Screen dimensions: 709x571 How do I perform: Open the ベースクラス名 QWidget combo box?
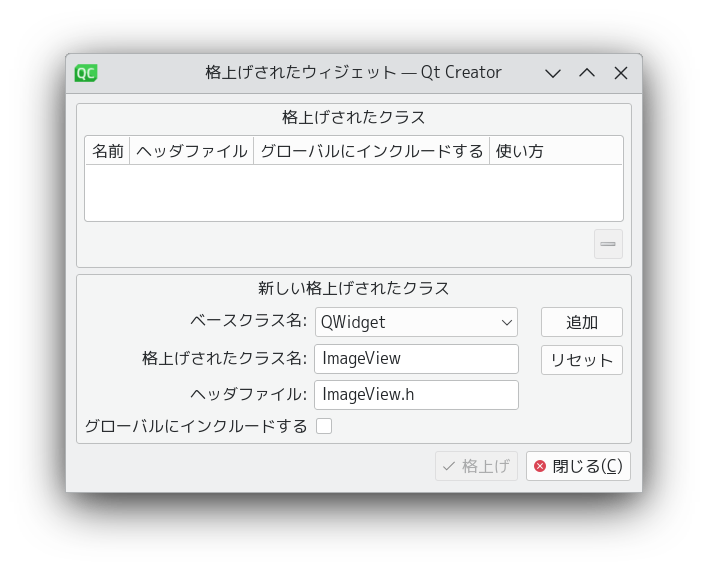[416, 322]
